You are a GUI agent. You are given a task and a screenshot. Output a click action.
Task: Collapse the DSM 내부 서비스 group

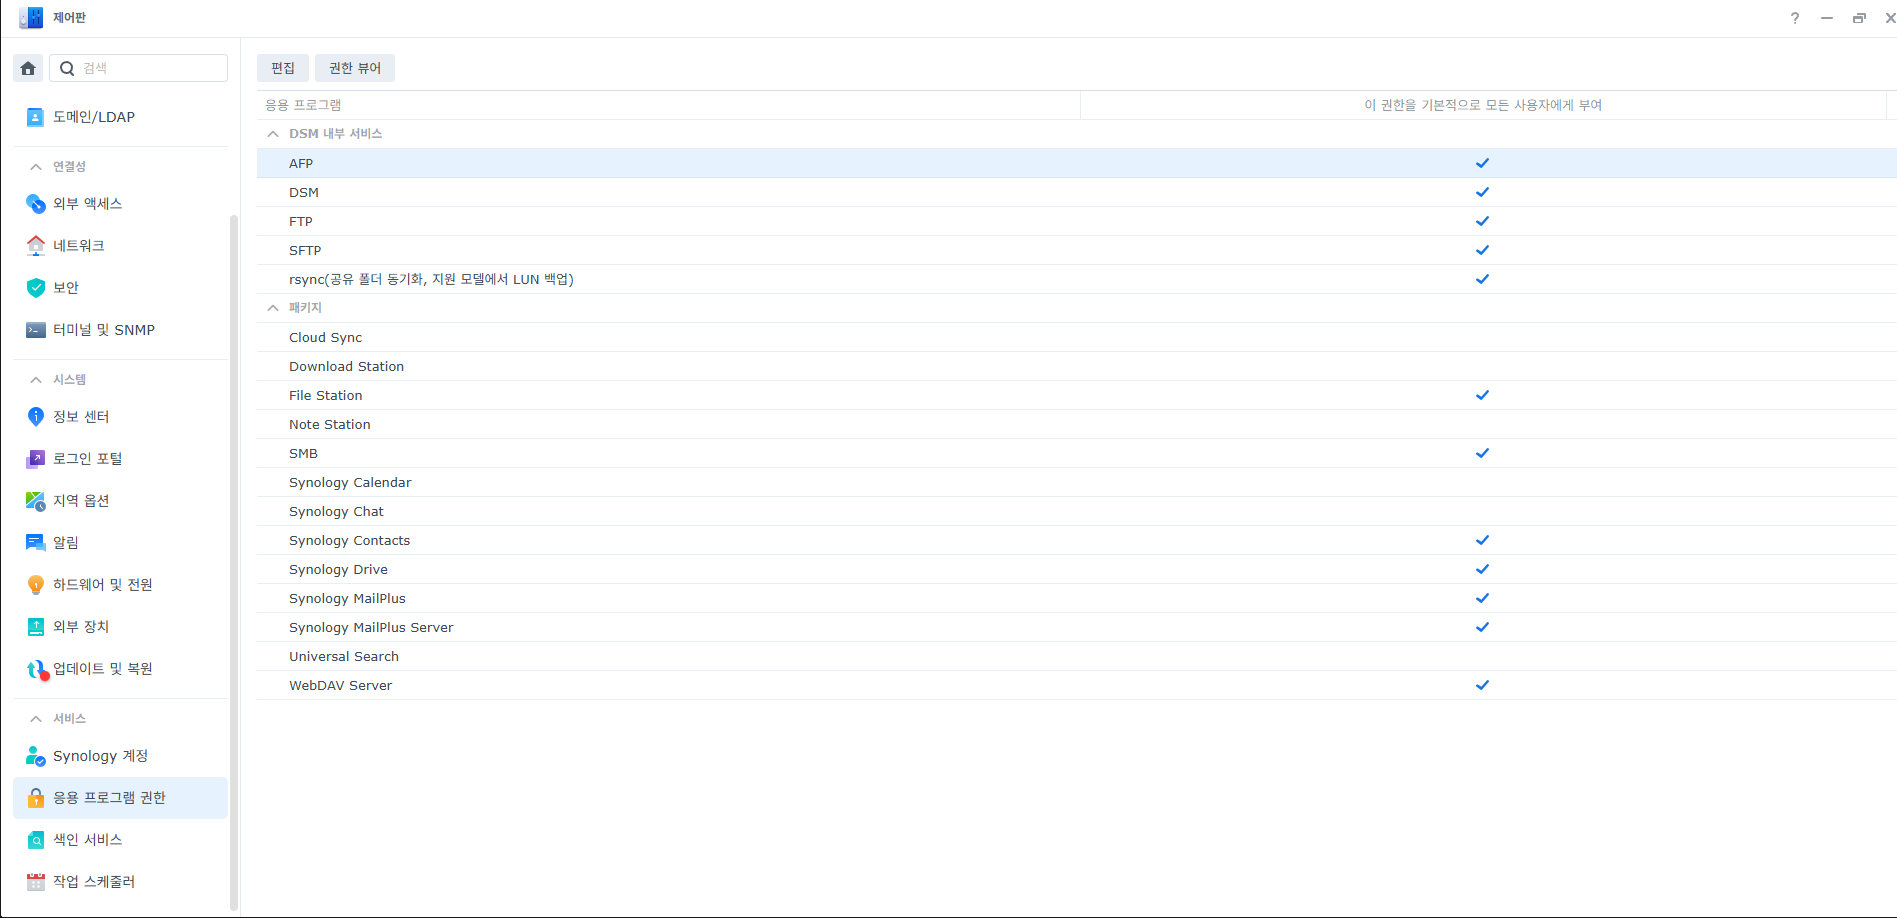click(x=273, y=134)
